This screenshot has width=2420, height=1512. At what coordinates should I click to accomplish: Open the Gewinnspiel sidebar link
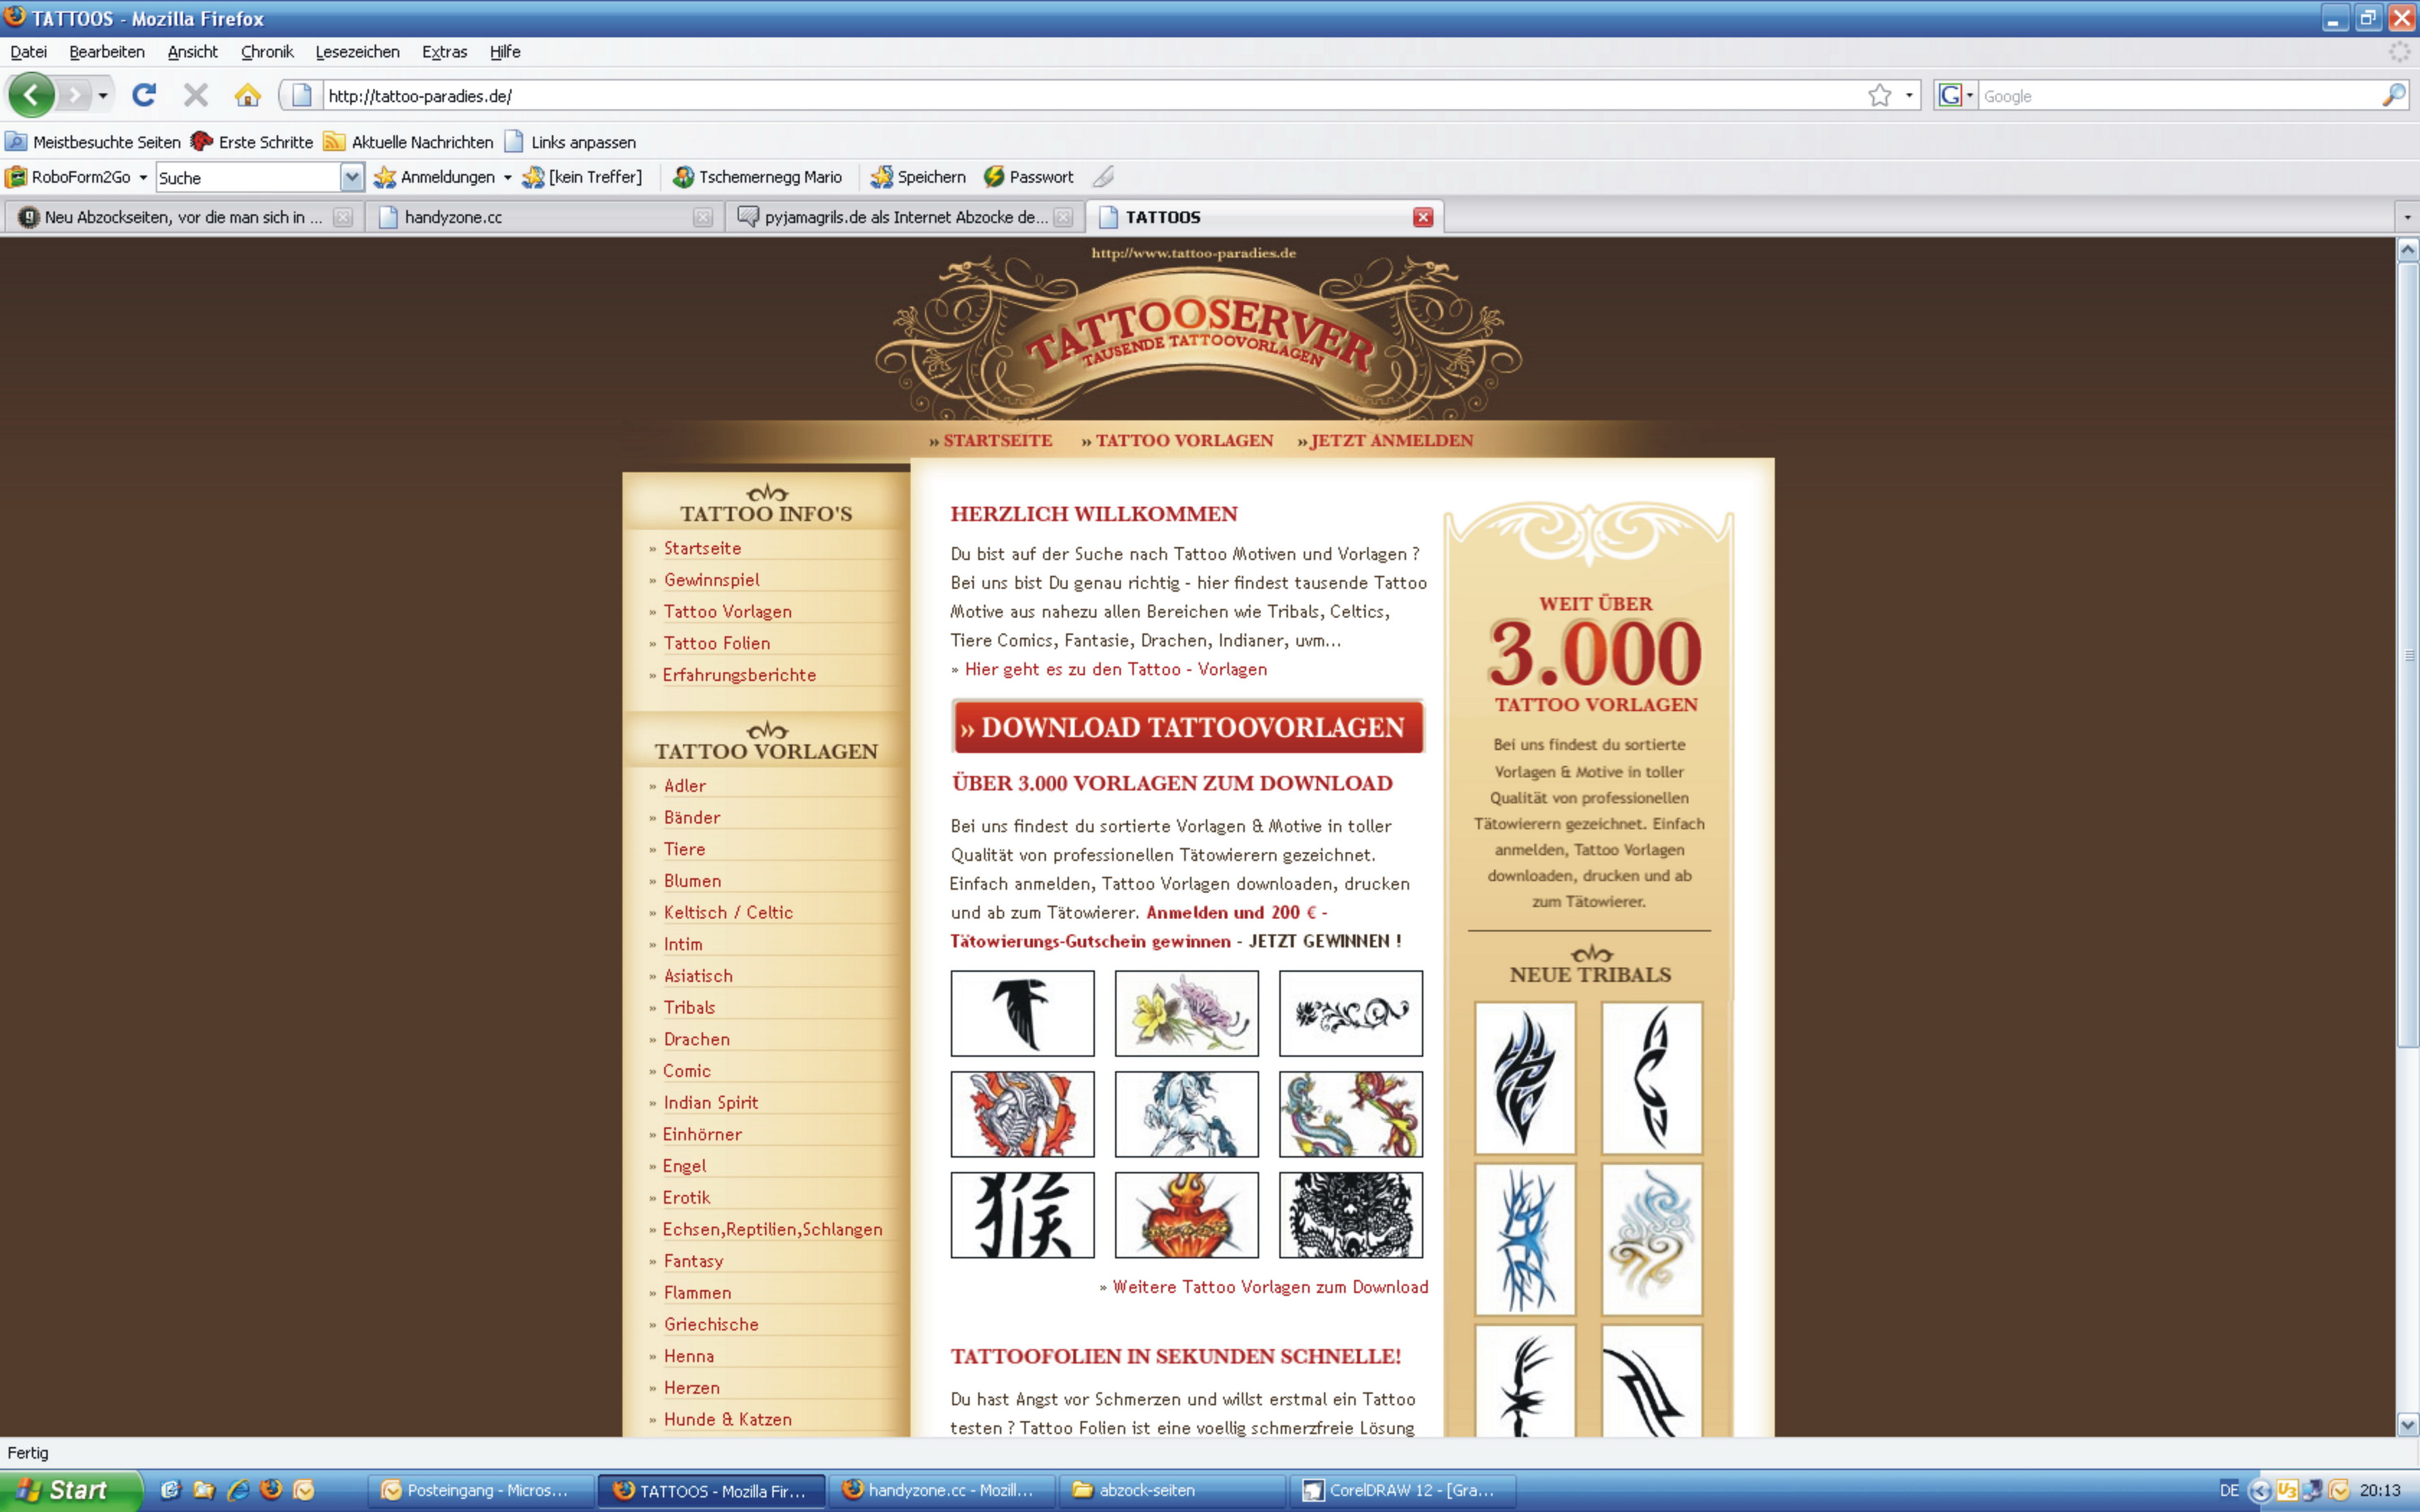coord(711,580)
